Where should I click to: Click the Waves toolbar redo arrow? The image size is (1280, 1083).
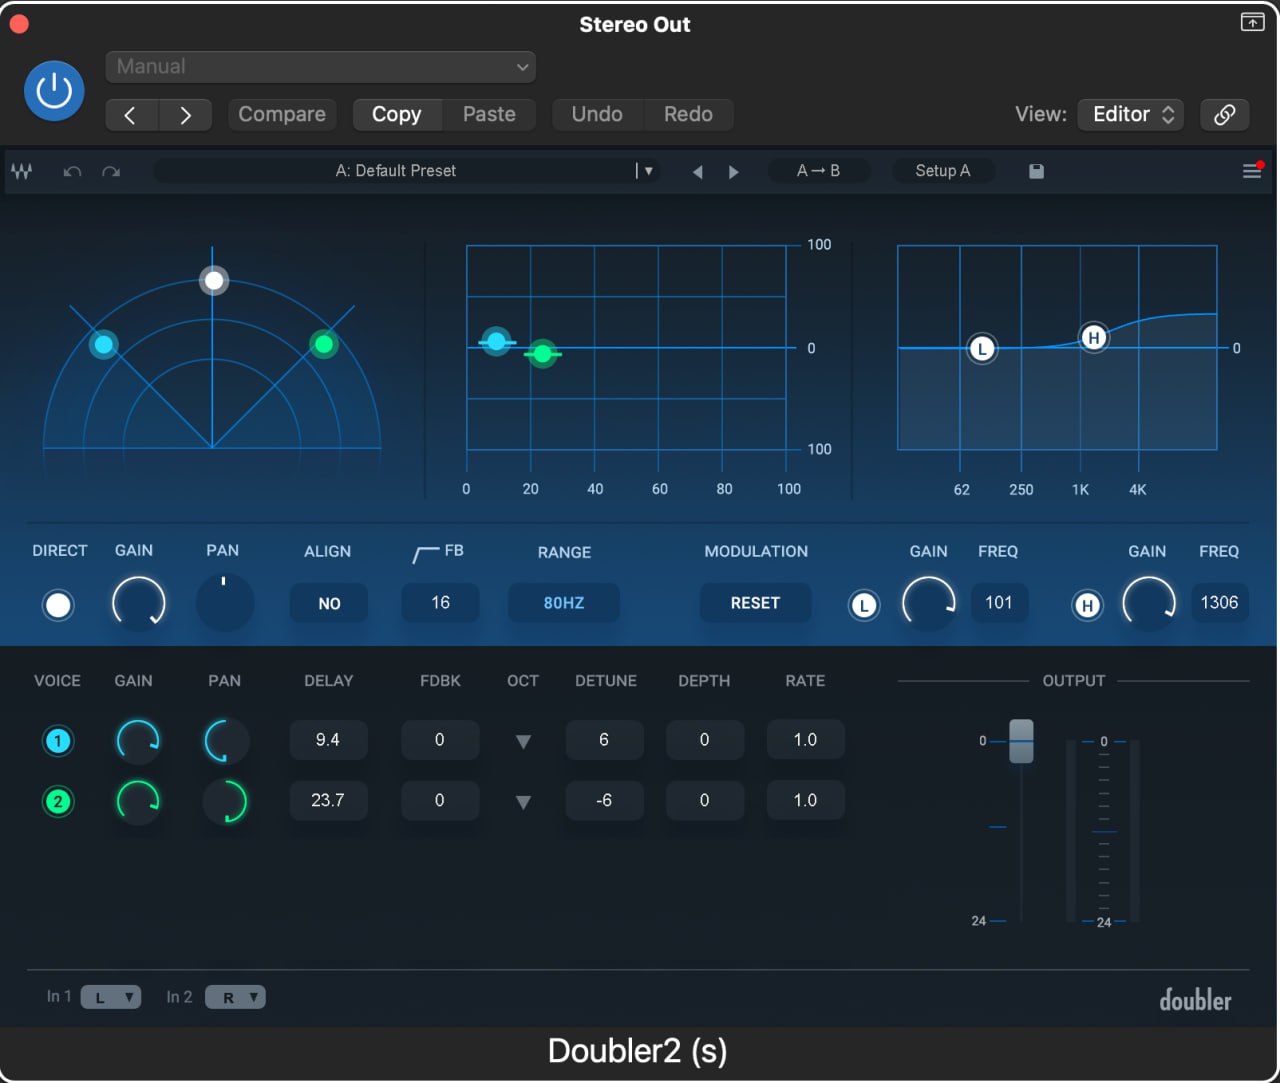pyautogui.click(x=111, y=171)
